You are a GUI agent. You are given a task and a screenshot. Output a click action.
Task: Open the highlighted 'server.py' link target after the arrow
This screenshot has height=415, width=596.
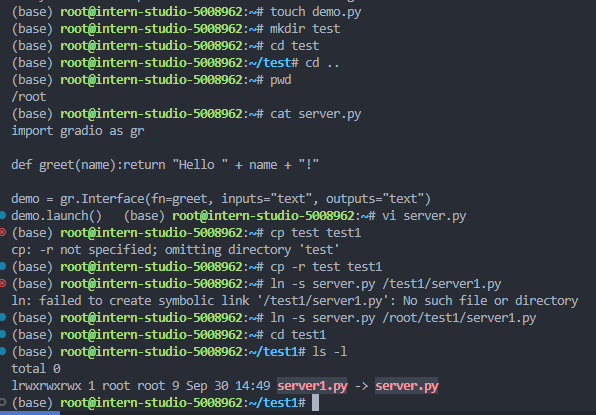tap(407, 386)
